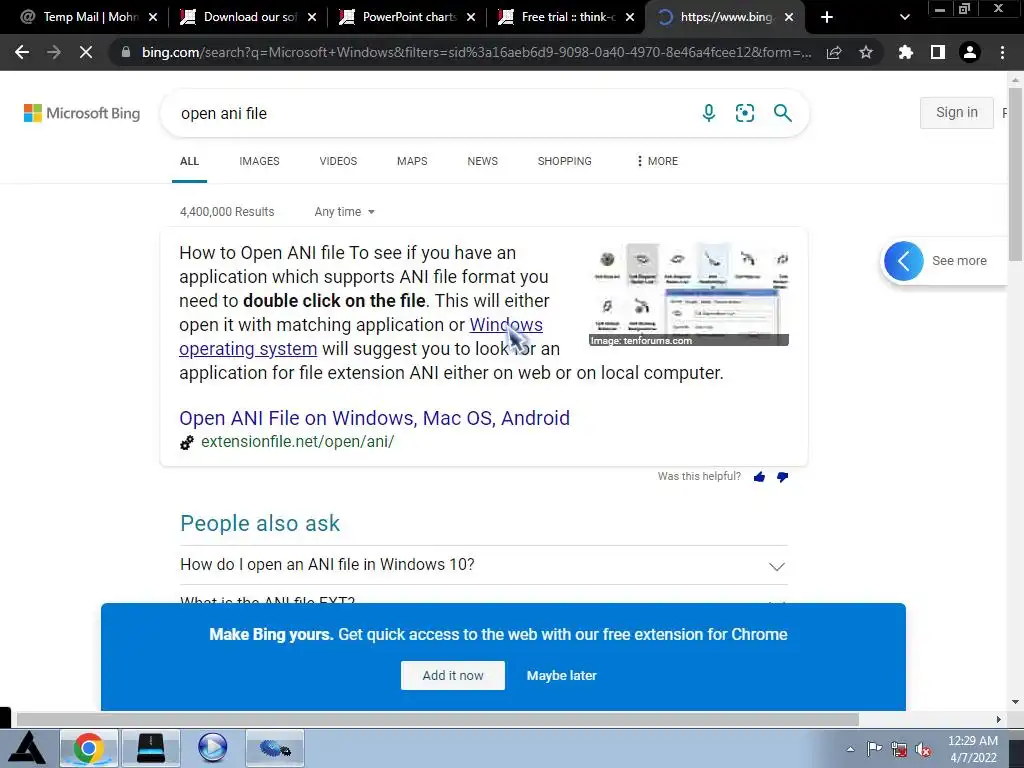The image size is (1024, 768).
Task: Open the Any time filter dropdown
Action: coord(344,212)
